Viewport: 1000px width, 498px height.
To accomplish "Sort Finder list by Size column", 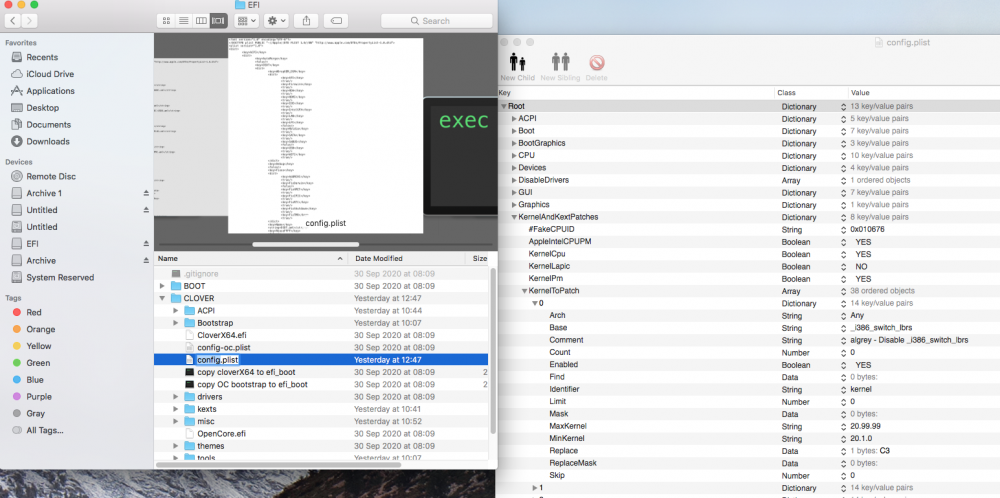I will click(480, 259).
